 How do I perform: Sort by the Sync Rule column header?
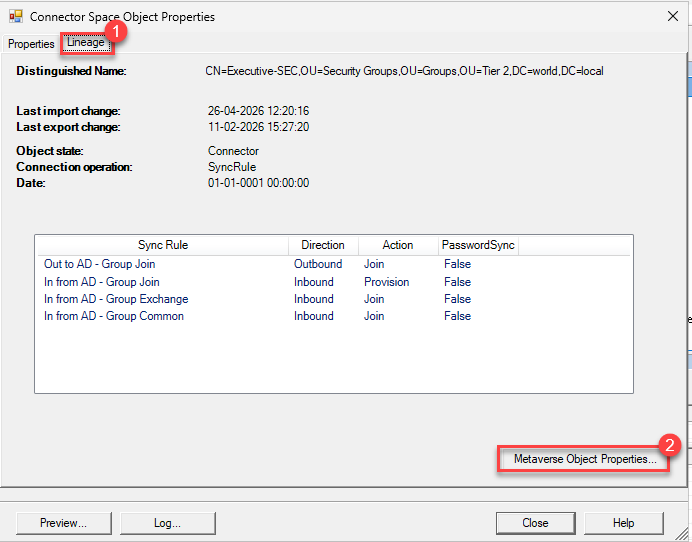click(x=162, y=245)
